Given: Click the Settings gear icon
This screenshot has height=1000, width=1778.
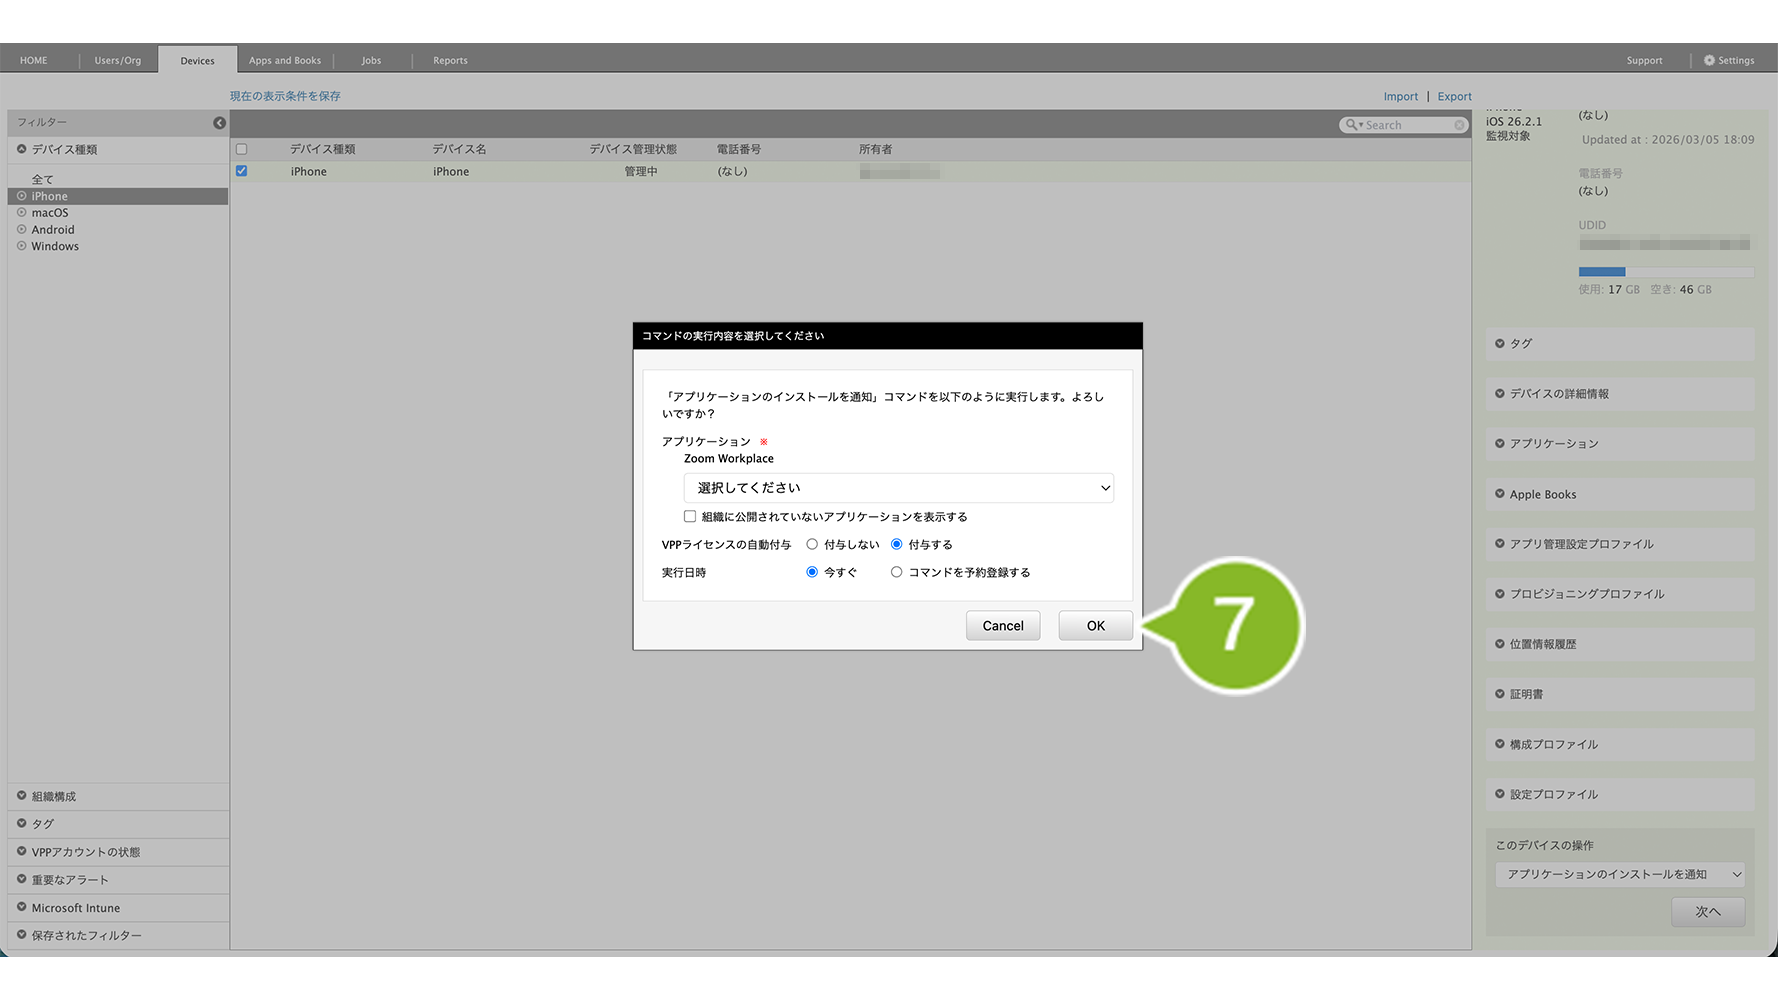Looking at the screenshot, I should point(1709,61).
